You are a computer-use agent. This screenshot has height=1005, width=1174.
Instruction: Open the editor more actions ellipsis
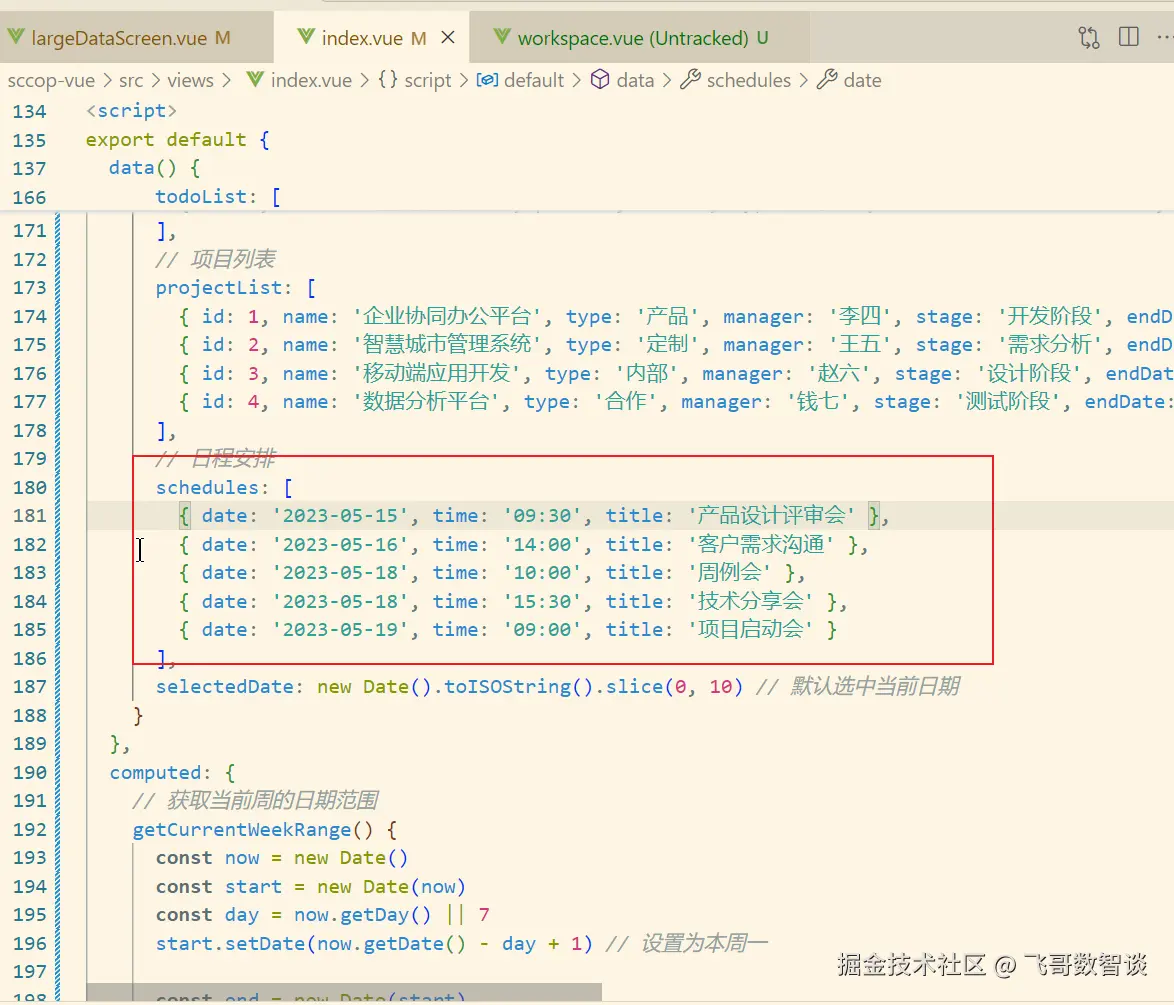(x=1165, y=37)
